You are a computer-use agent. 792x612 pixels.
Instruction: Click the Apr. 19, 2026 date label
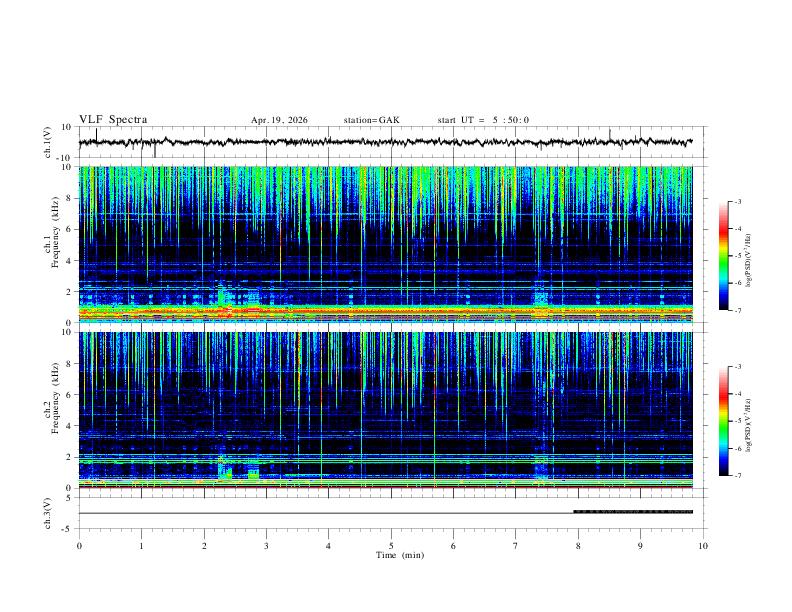pyautogui.click(x=279, y=120)
